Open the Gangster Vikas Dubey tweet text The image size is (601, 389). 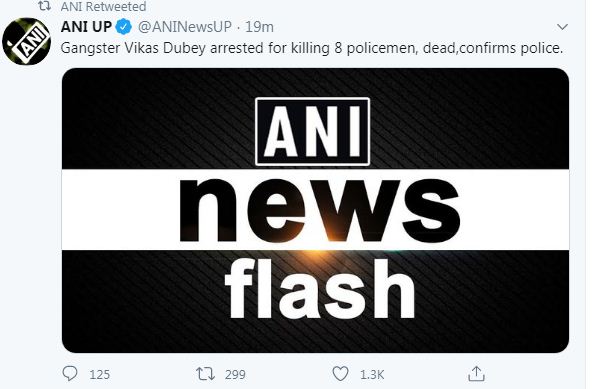click(x=312, y=48)
